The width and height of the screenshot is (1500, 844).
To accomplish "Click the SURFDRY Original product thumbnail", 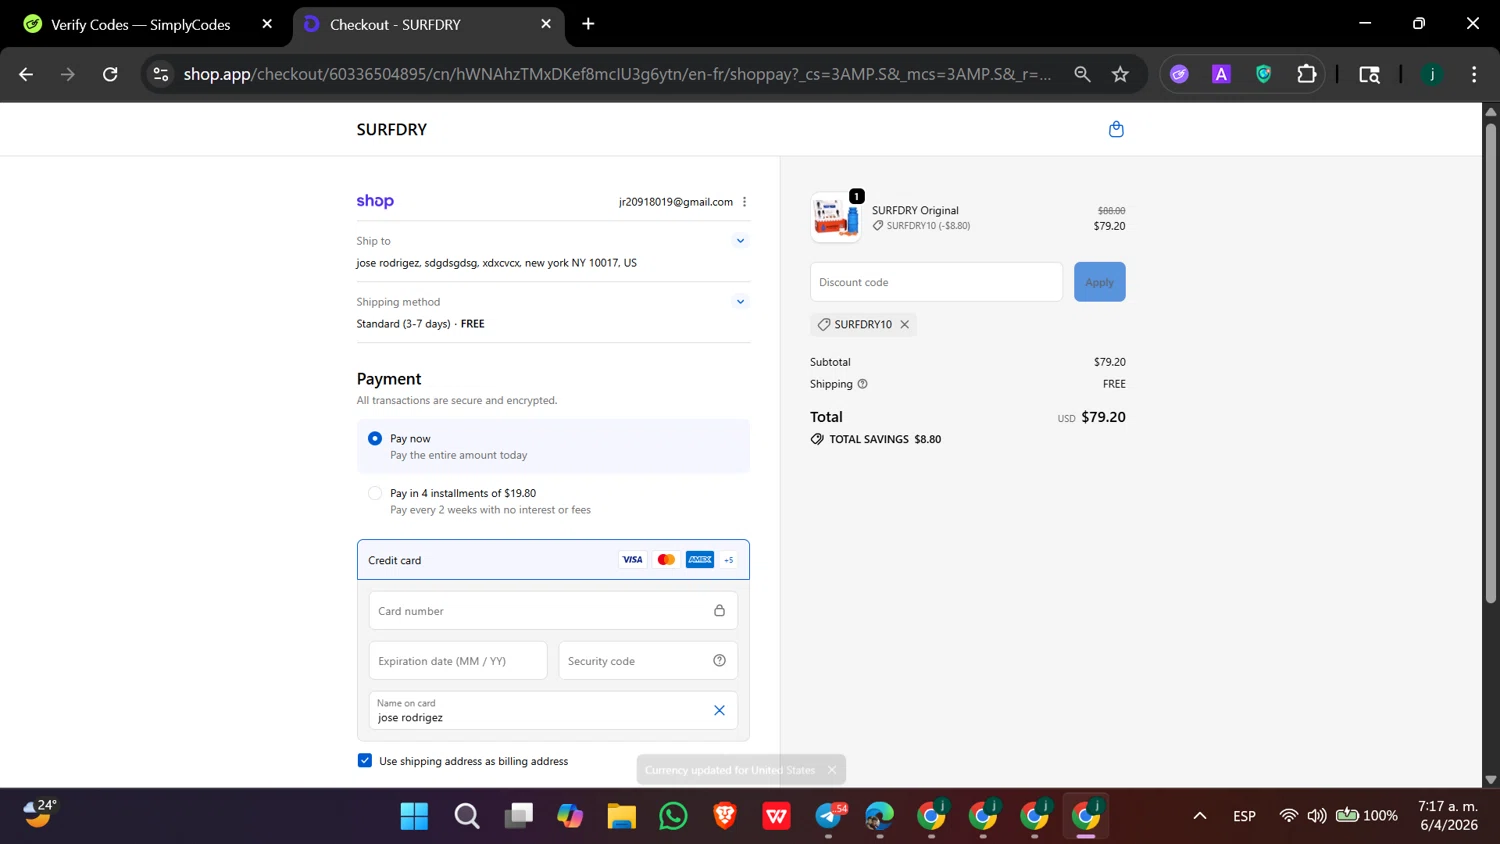I will point(836,217).
